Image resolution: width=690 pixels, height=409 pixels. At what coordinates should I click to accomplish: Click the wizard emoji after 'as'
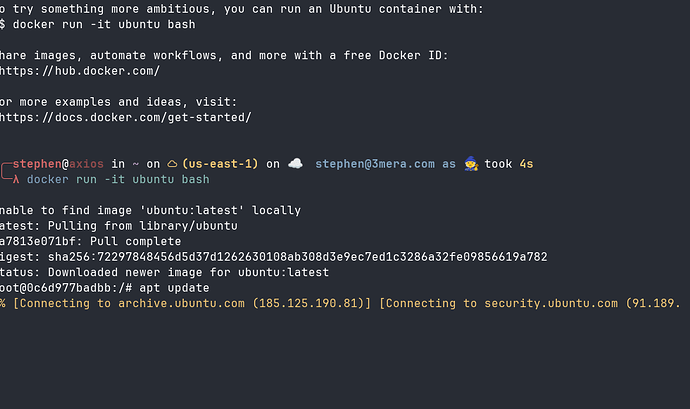click(471, 164)
